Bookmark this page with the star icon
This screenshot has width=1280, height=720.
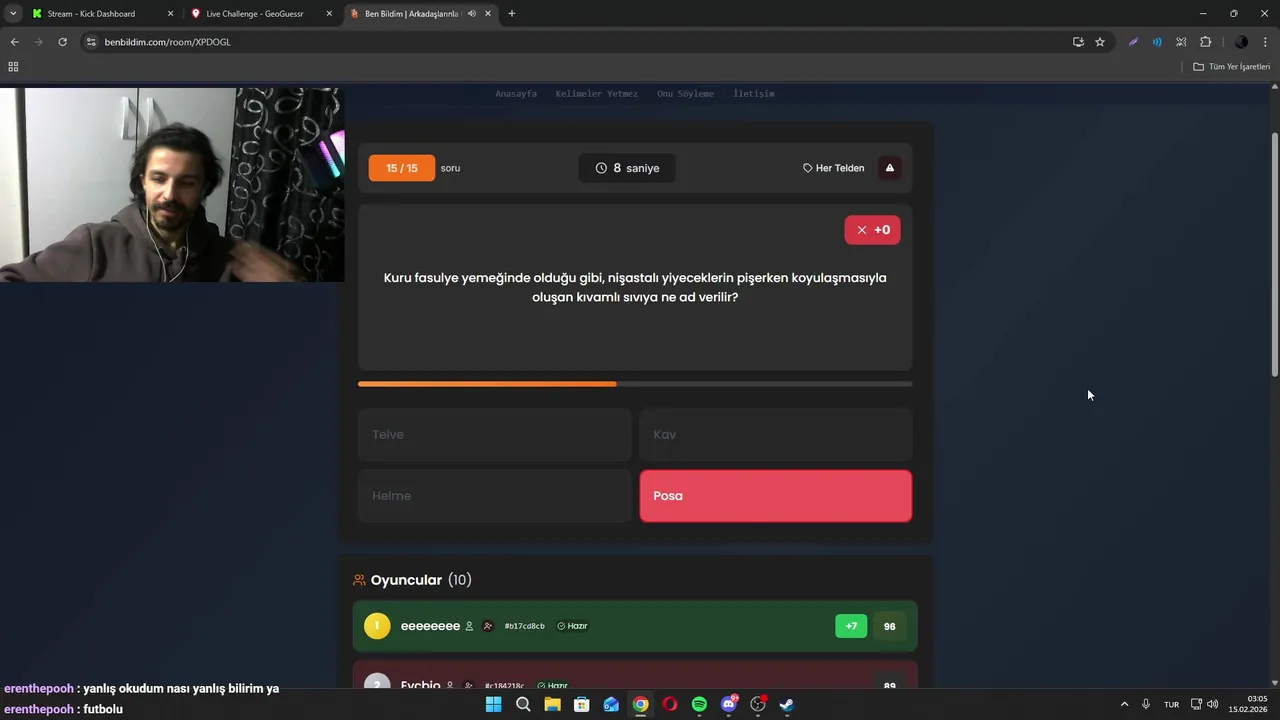pyautogui.click(x=1100, y=42)
